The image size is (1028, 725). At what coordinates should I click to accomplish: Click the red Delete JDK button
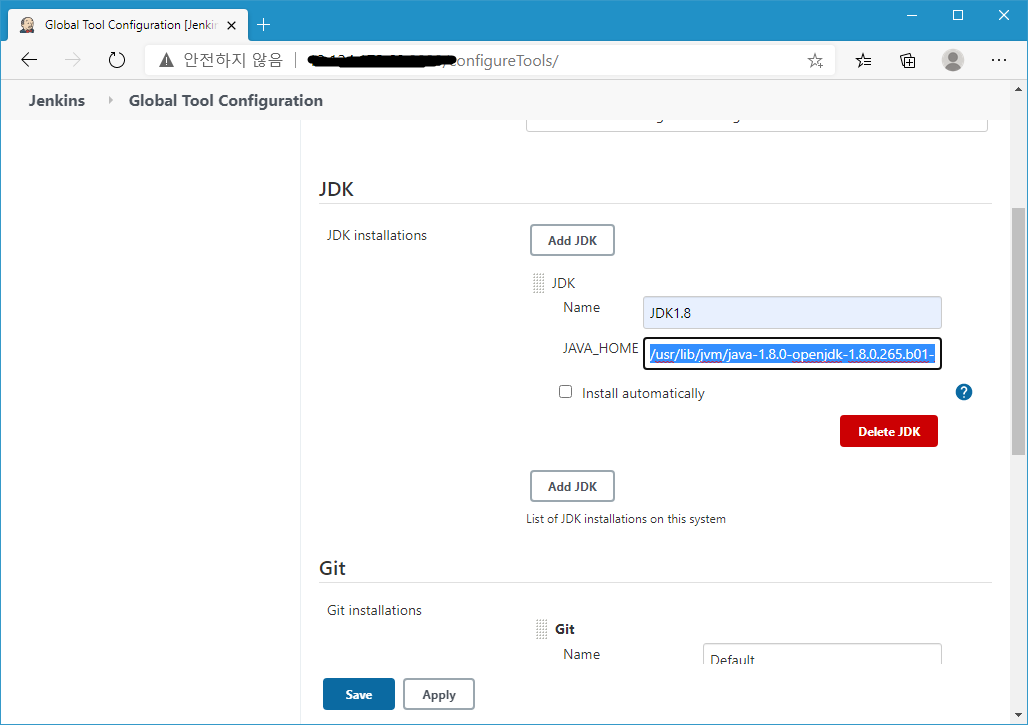pos(889,431)
